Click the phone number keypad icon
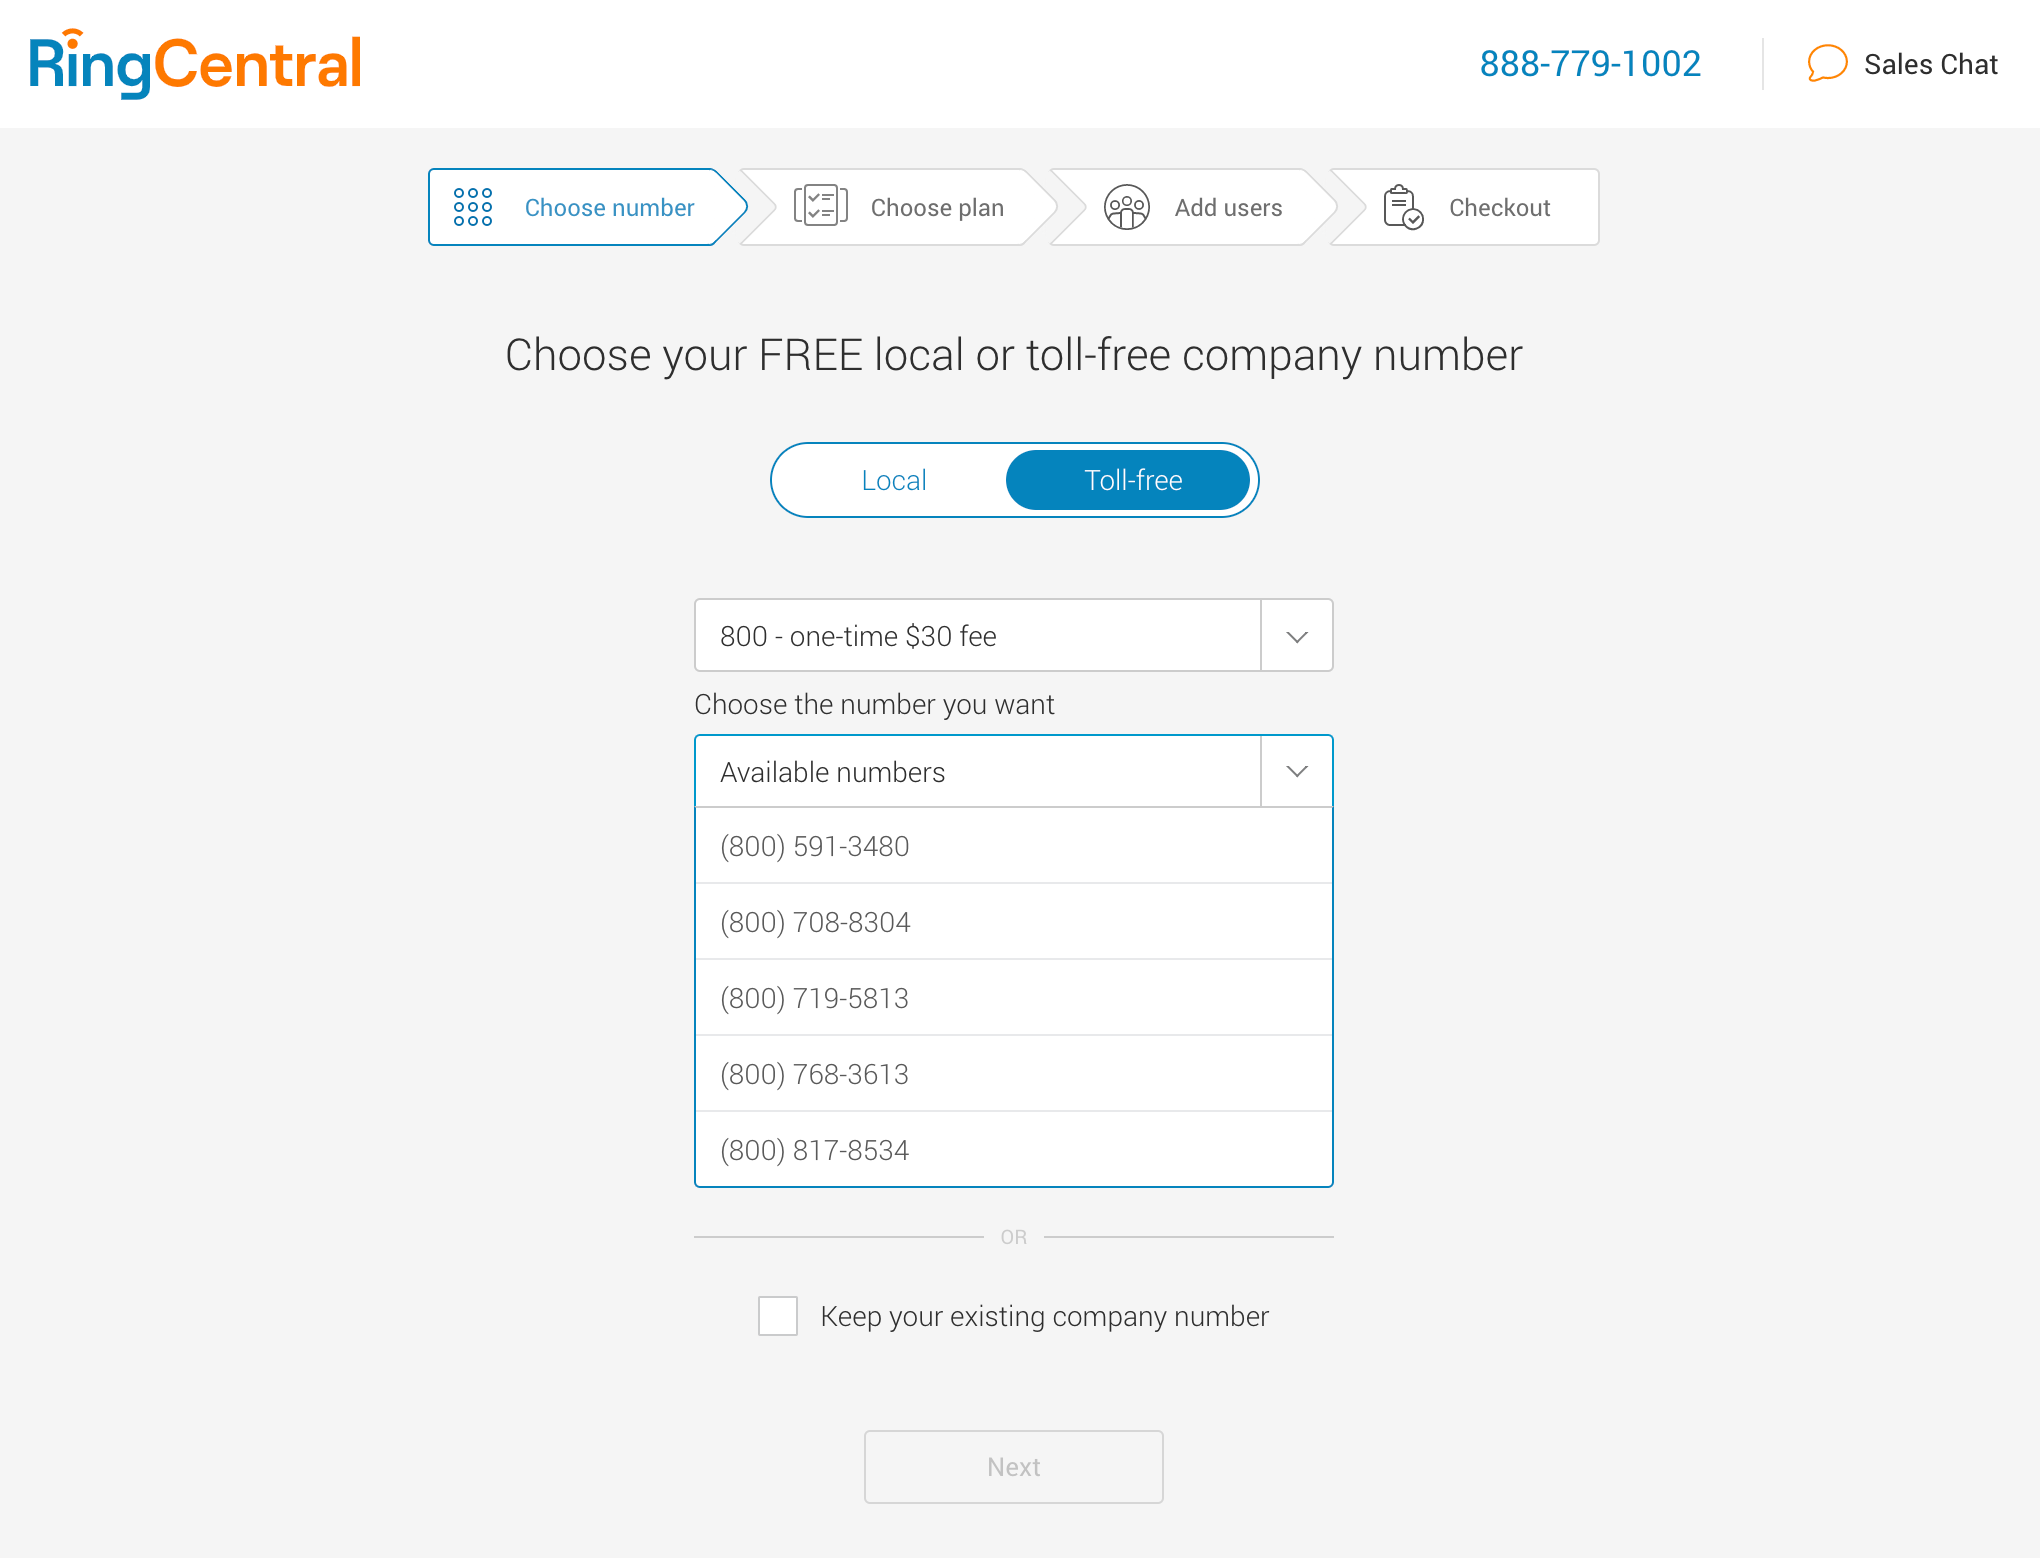Screen dimensions: 2040x1558 (x=474, y=206)
